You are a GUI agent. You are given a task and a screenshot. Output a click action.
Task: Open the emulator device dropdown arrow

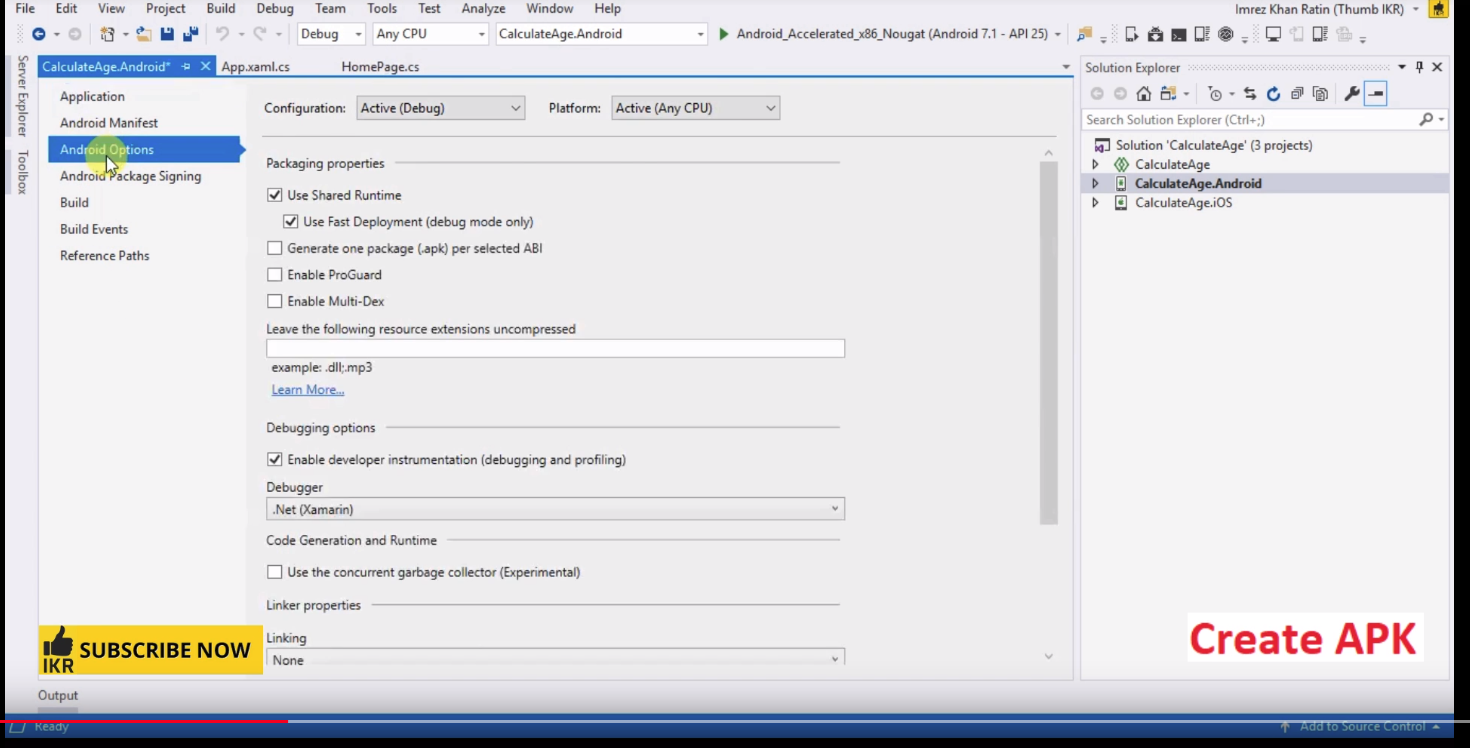click(x=1057, y=34)
